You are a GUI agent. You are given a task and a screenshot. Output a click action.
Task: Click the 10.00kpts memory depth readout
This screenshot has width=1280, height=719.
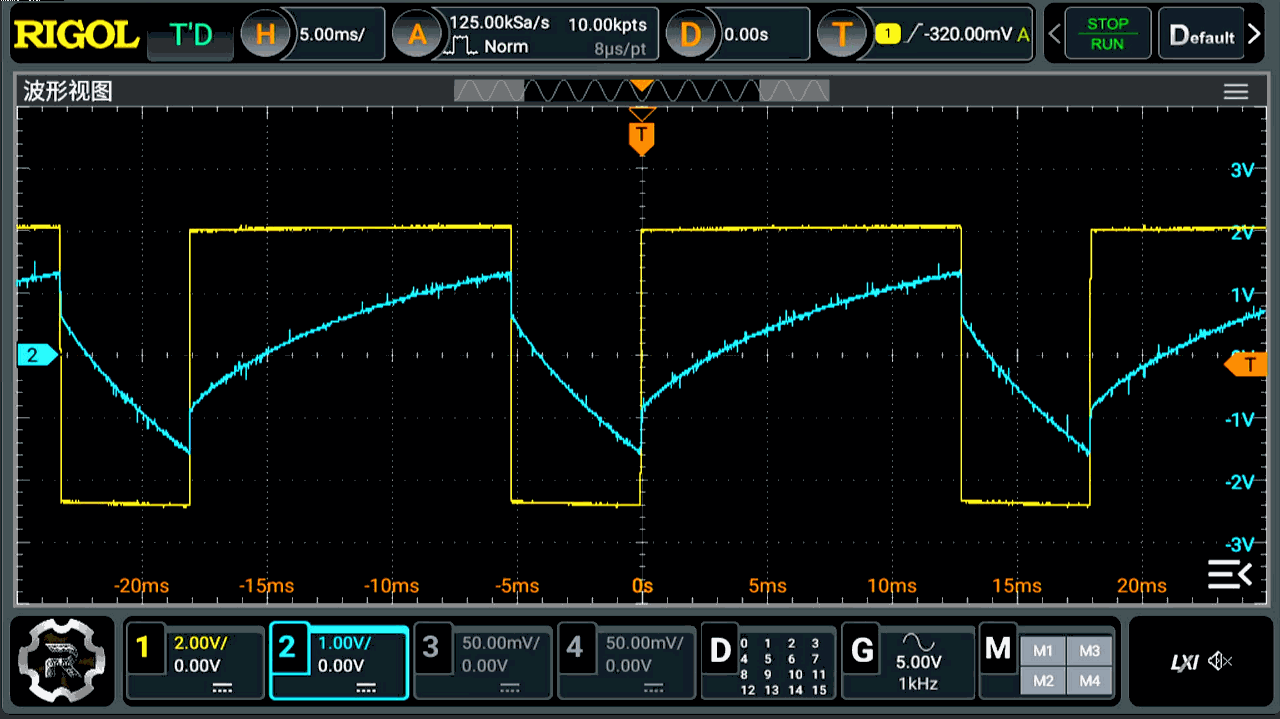607,24
